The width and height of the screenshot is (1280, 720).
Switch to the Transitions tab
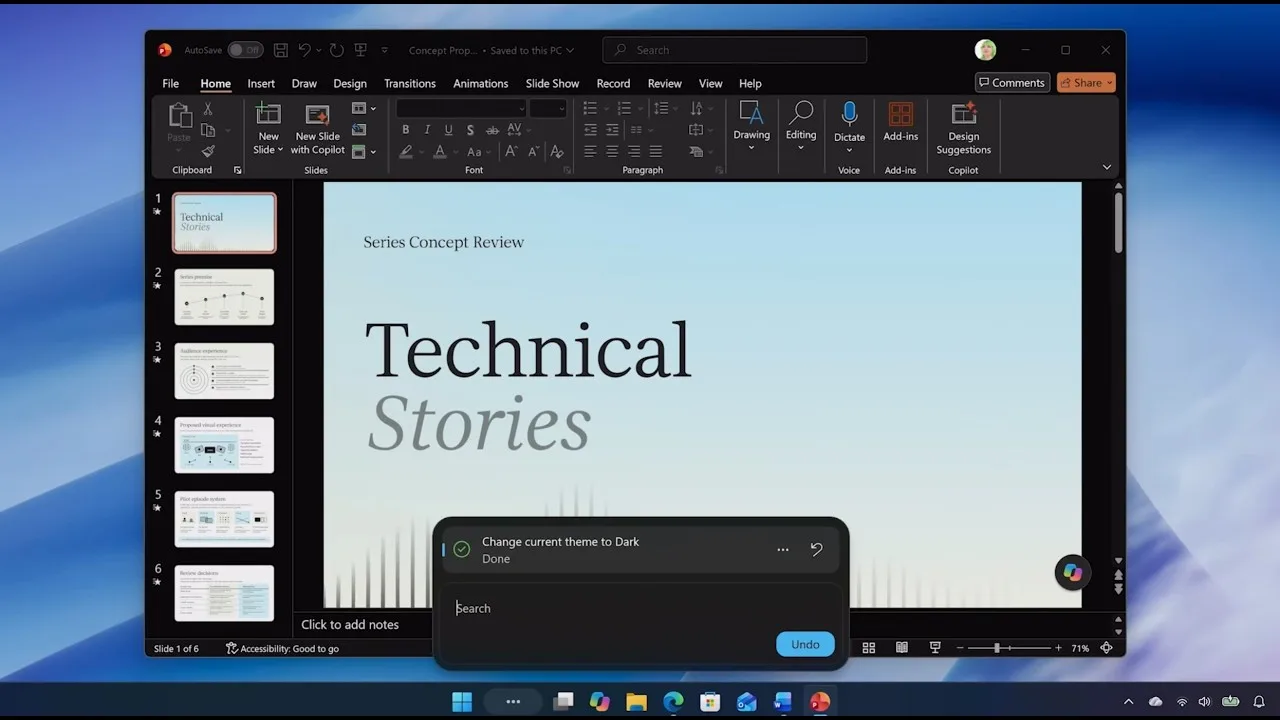410,84
